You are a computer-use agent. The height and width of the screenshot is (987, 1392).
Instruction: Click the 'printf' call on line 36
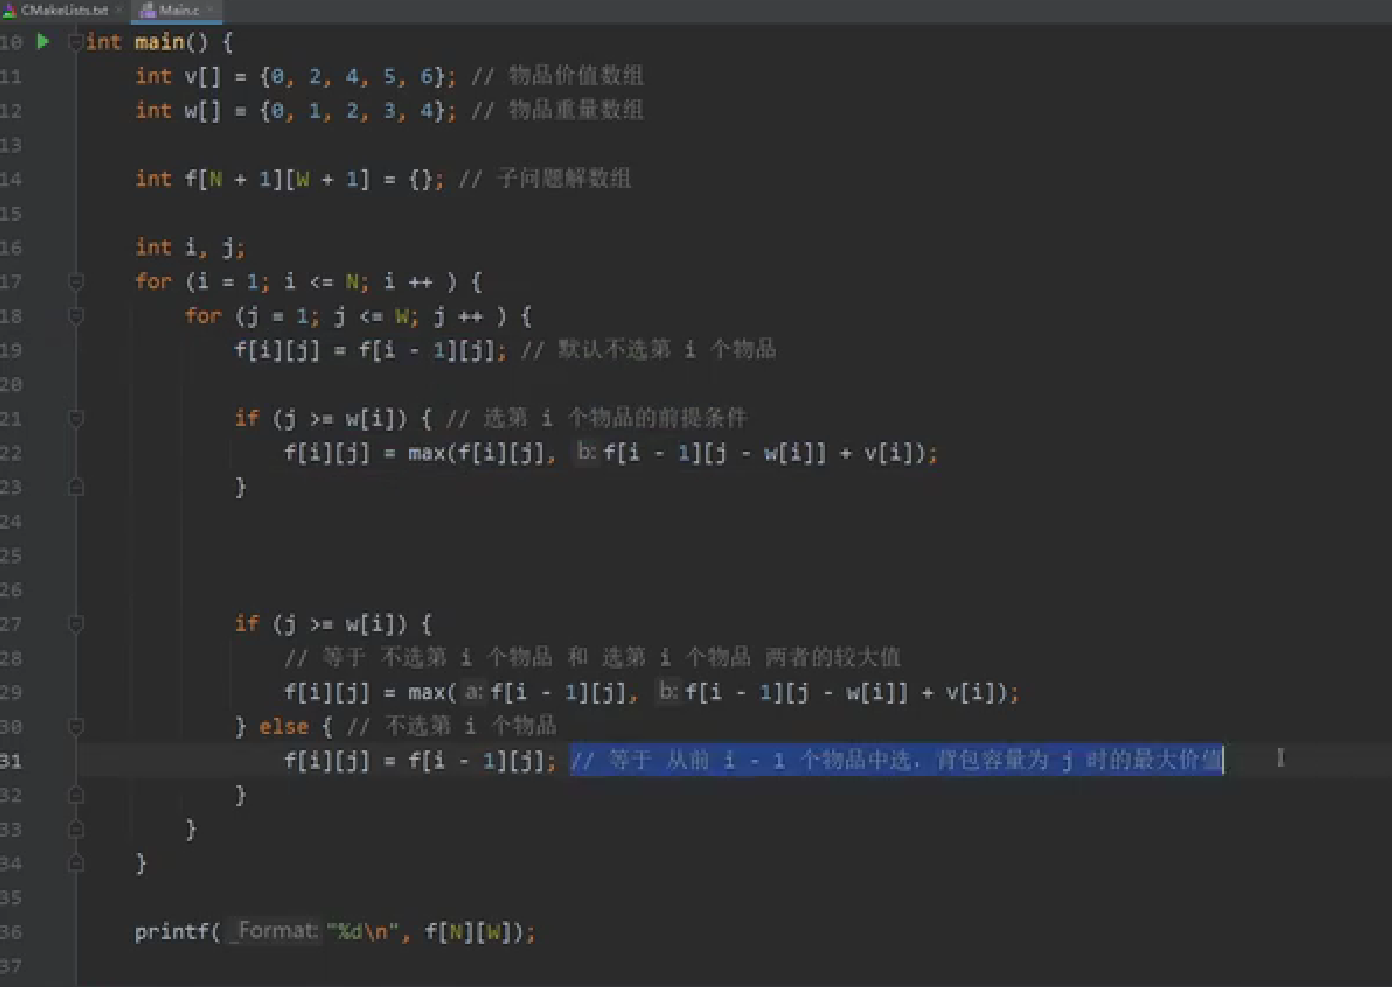tap(172, 932)
